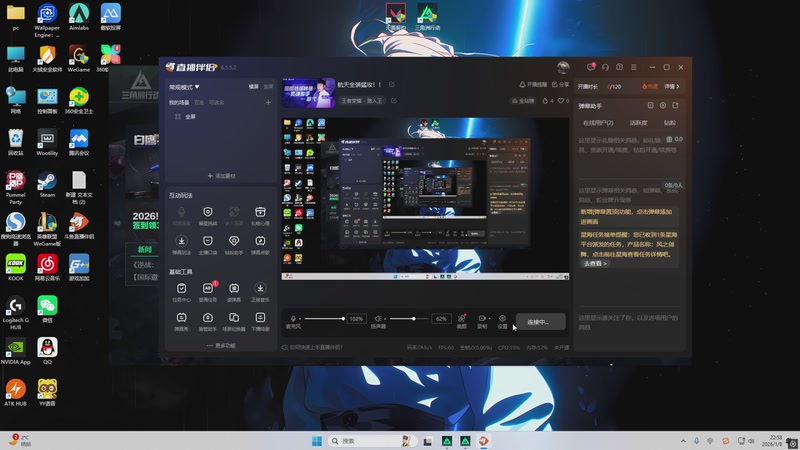
Task: Click the 全站榜 ranking button
Action: pyautogui.click(x=524, y=101)
